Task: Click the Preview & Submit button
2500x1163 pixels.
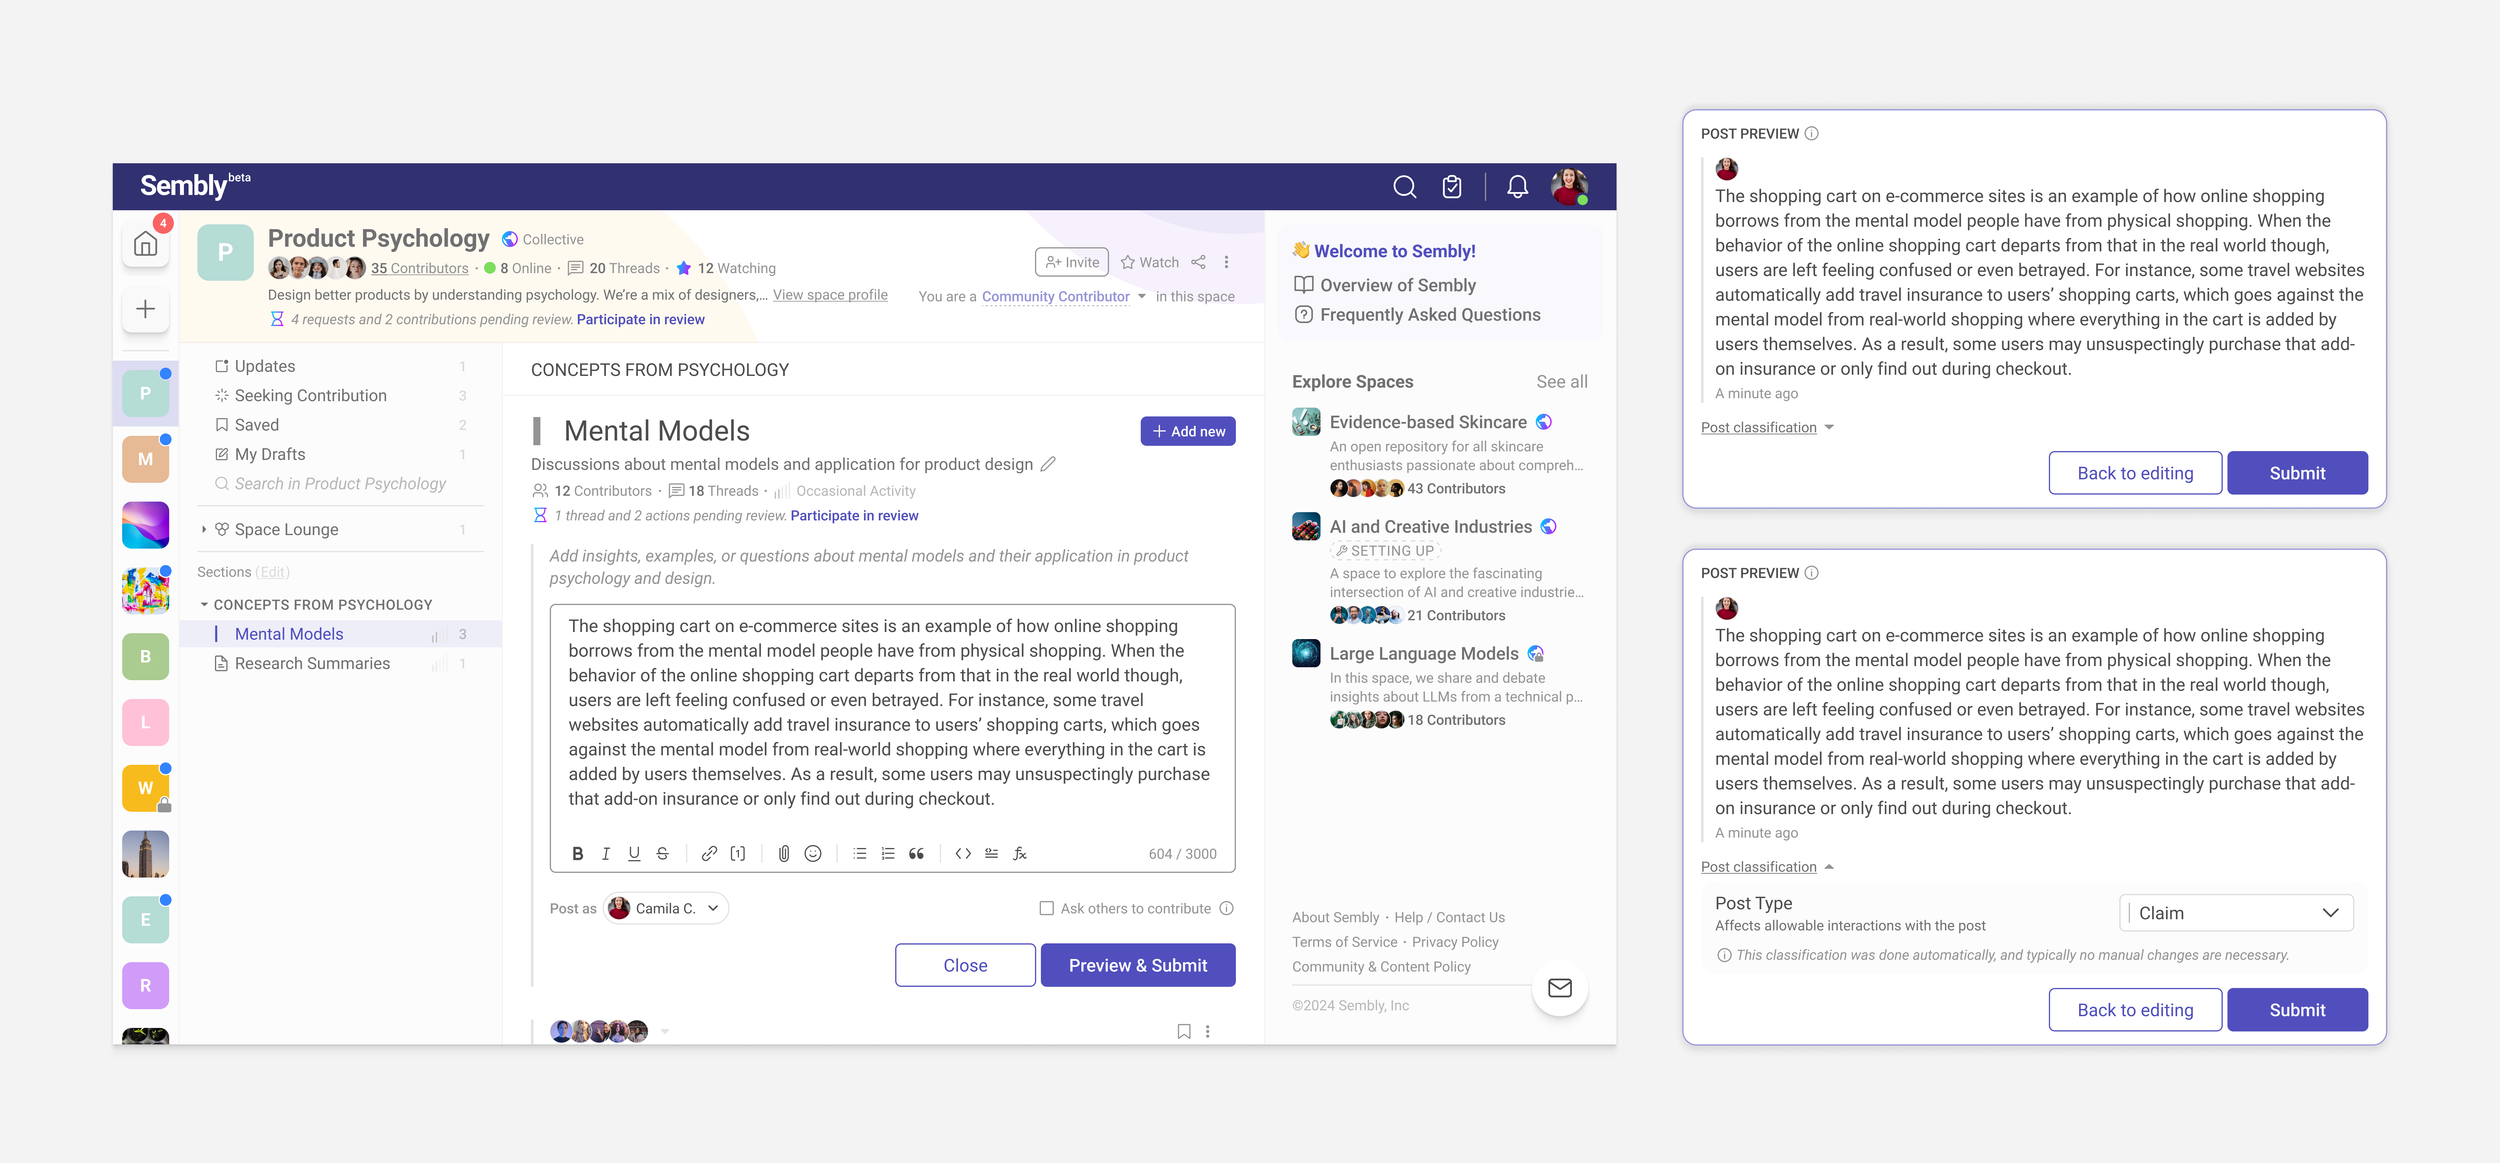Action: [x=1137, y=965]
